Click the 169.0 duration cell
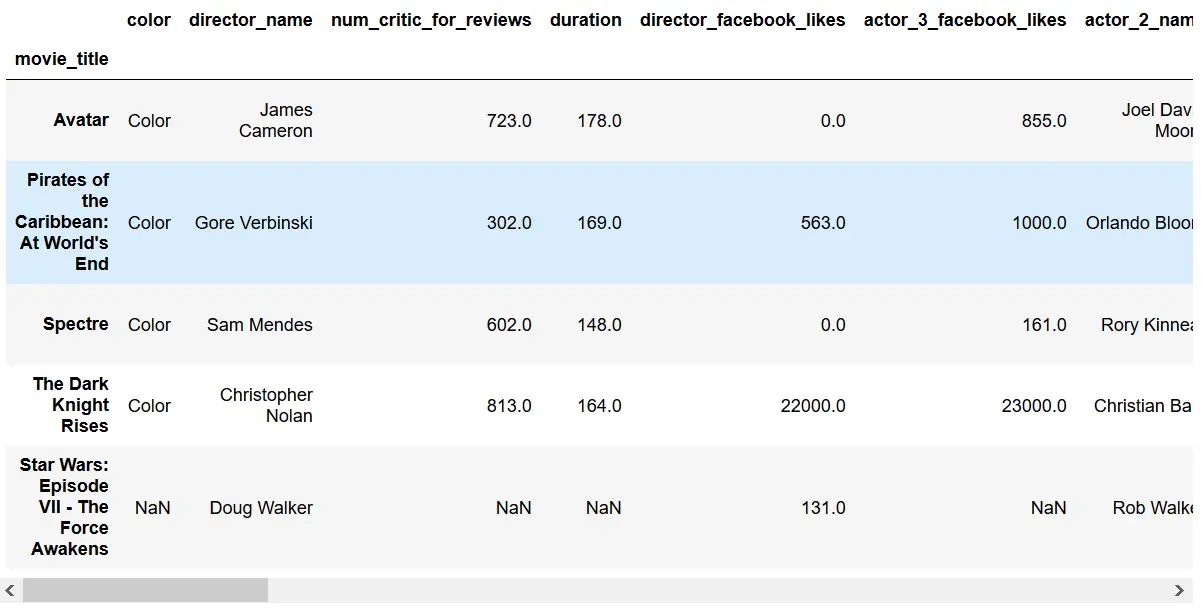This screenshot has width=1202, height=609. click(x=599, y=223)
